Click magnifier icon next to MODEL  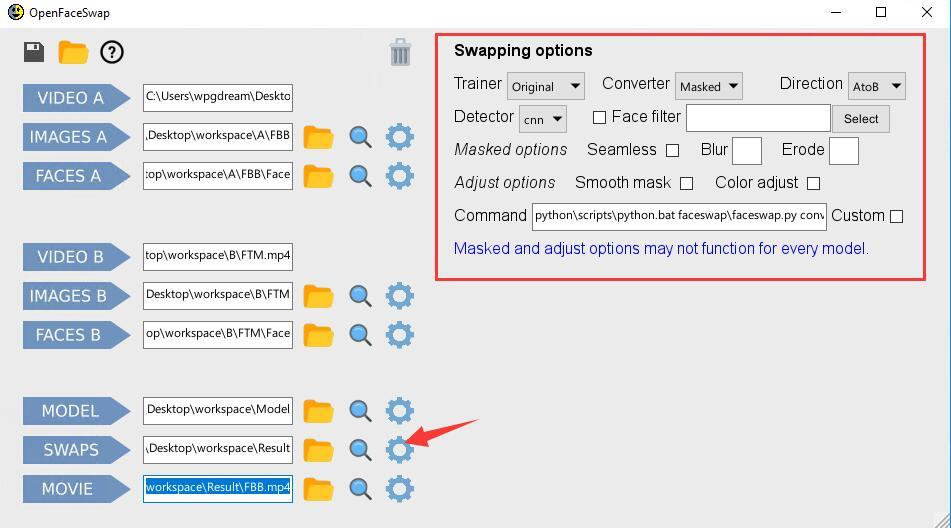click(360, 411)
